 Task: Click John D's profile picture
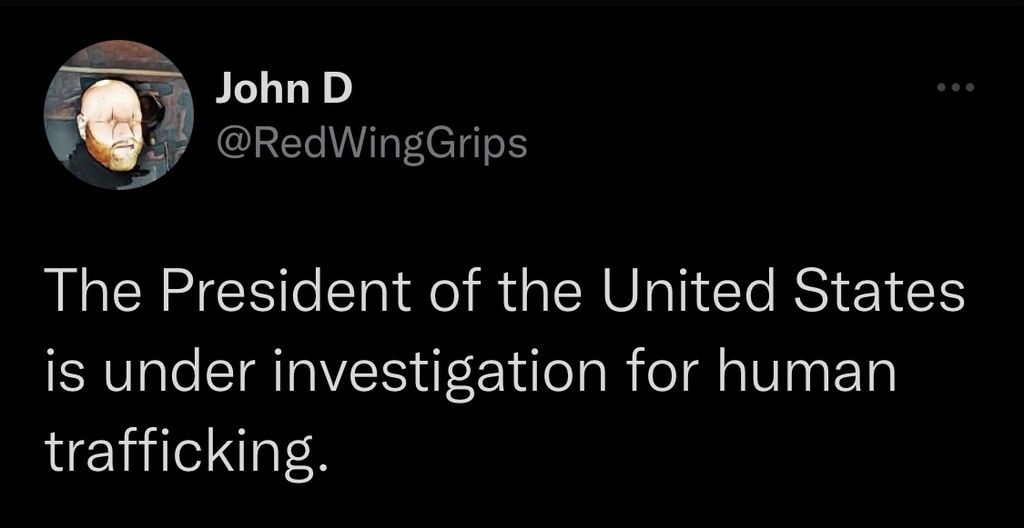coord(118,115)
